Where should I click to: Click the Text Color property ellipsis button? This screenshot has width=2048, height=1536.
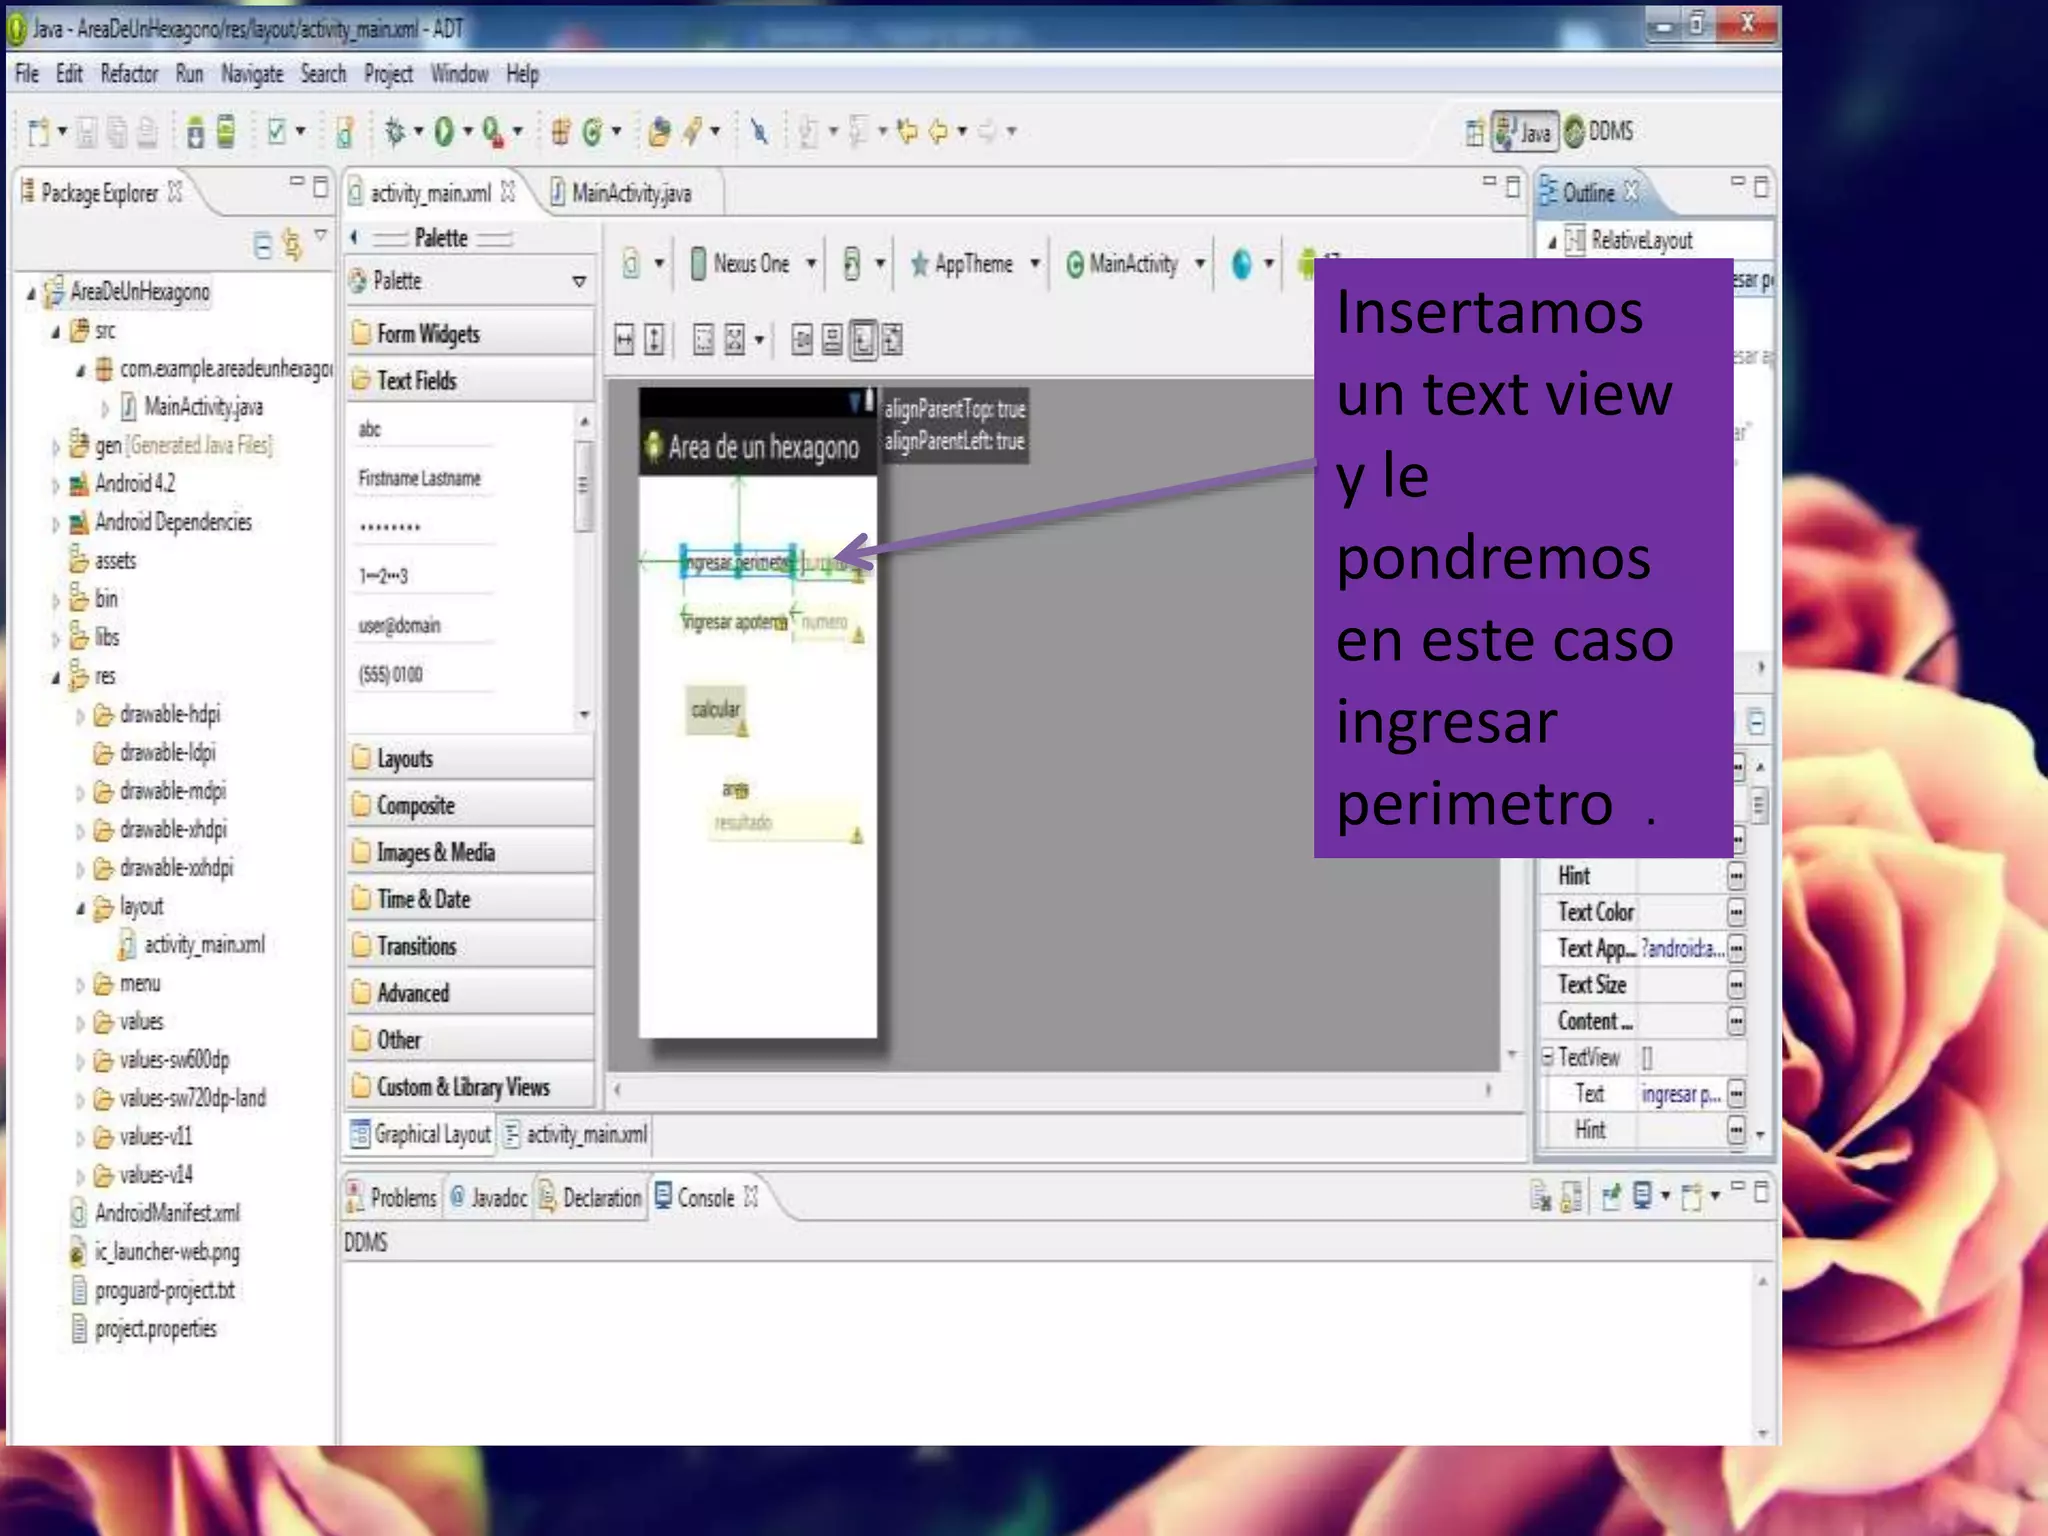point(1736,912)
